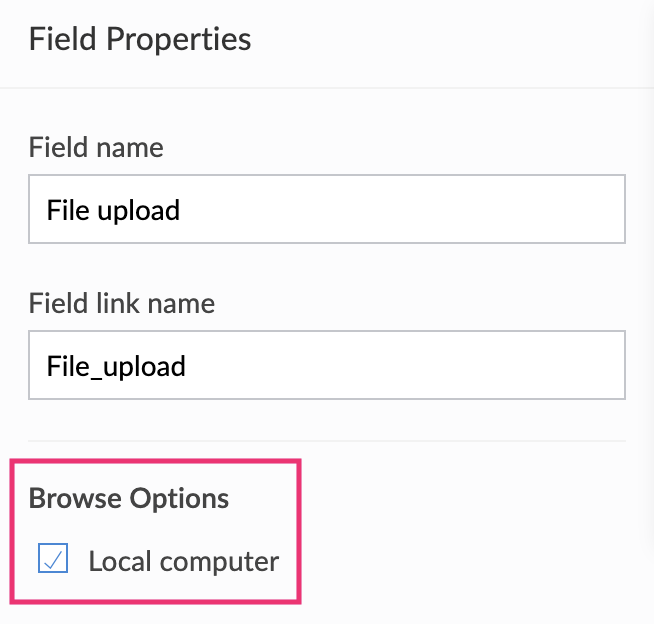654x624 pixels.
Task: Select the Browse Options section heading
Action: pyautogui.click(x=129, y=498)
